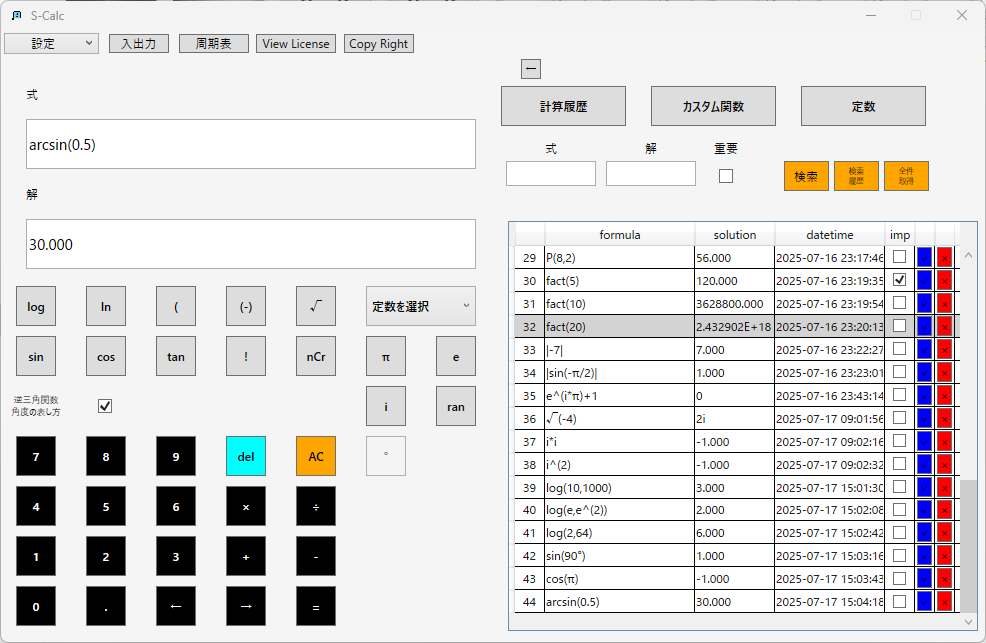The width and height of the screenshot is (986, 643).
Task: Click the digit 5 key
Action: [106, 506]
